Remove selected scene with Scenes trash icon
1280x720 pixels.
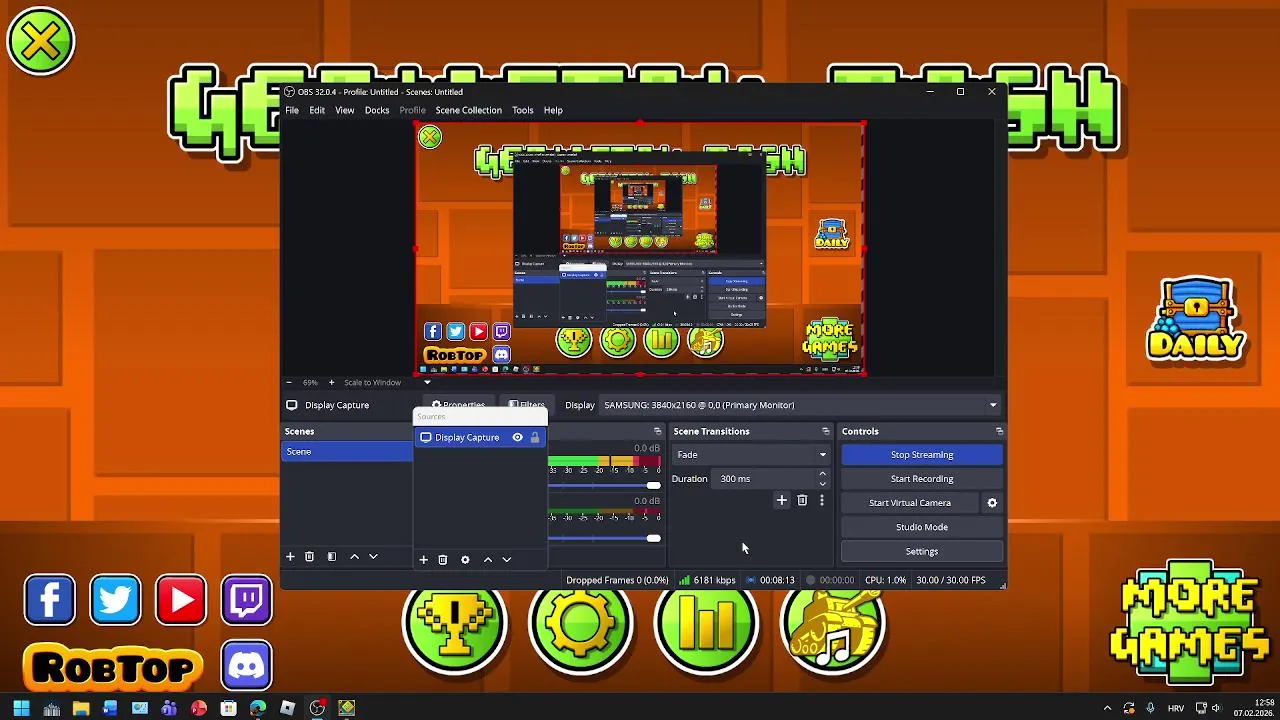309,557
